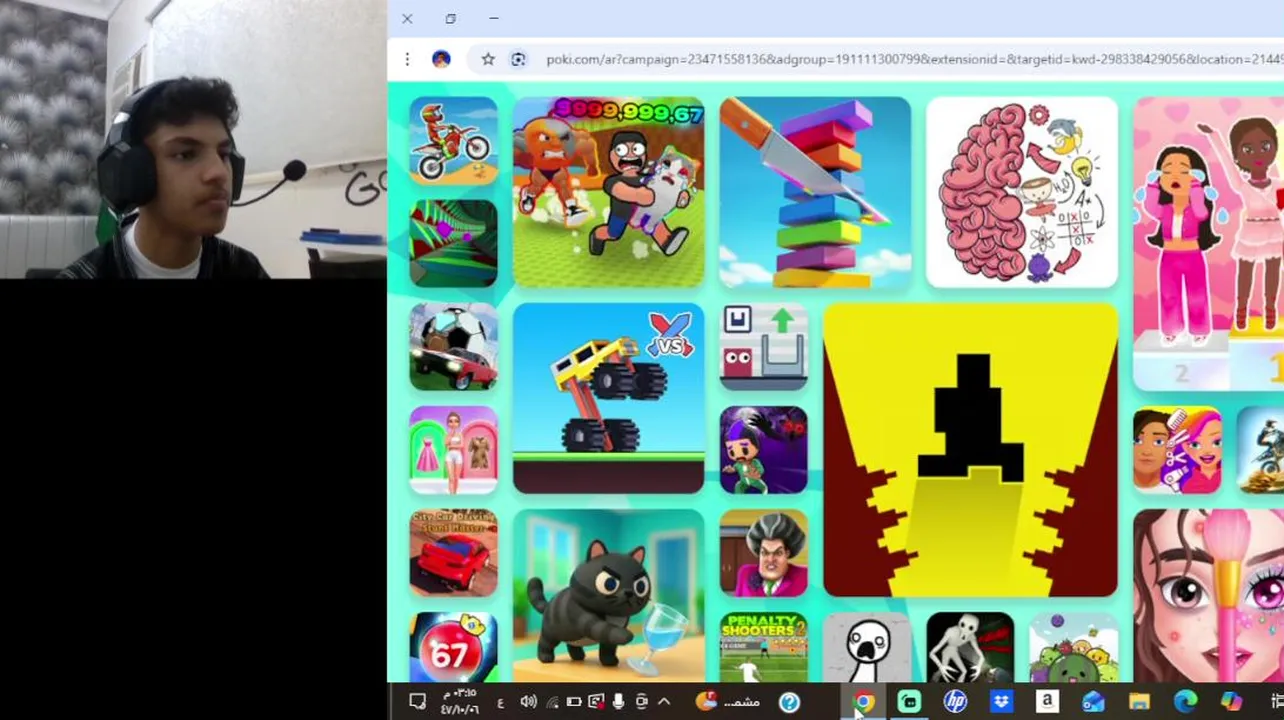Restore down the Chrome window

450,18
